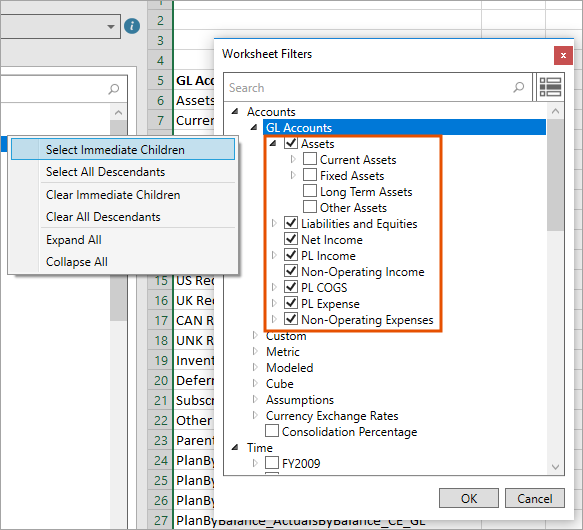Check the Current Assets checkbox

point(310,159)
